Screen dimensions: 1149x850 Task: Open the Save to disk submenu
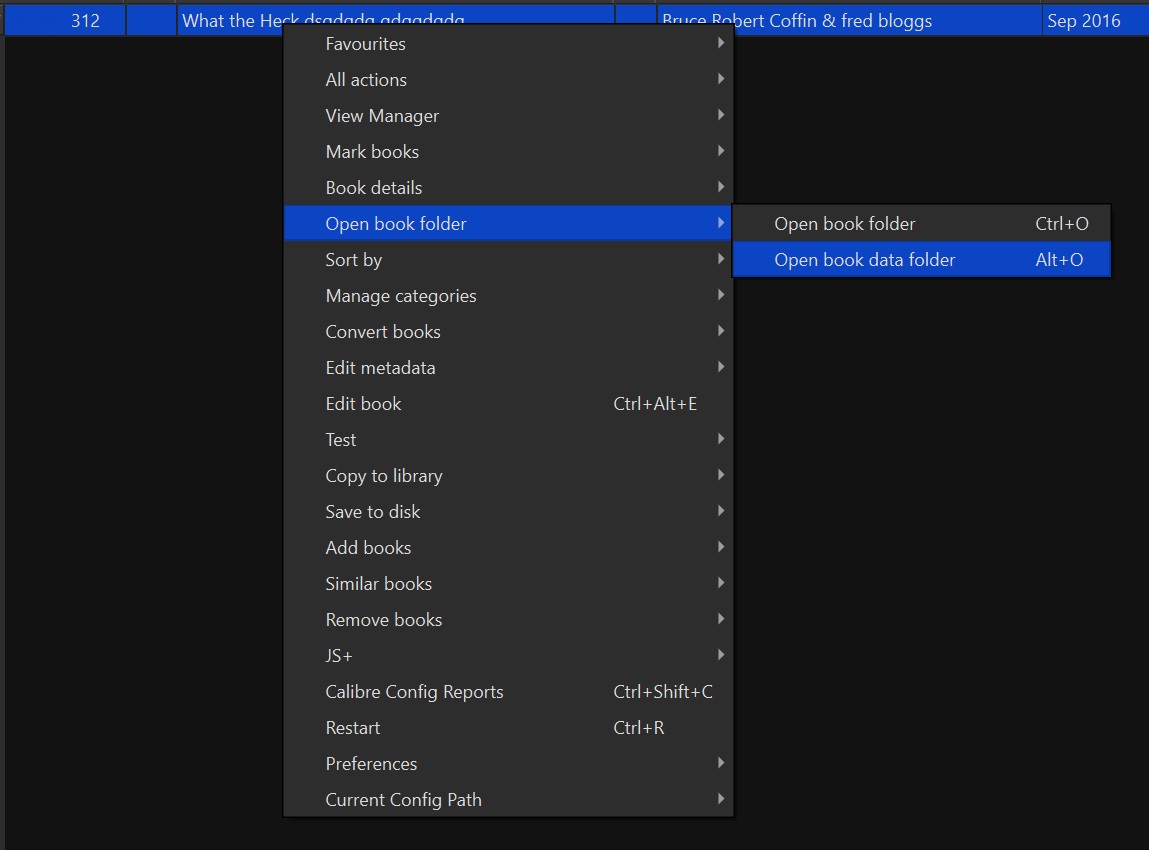coord(373,512)
